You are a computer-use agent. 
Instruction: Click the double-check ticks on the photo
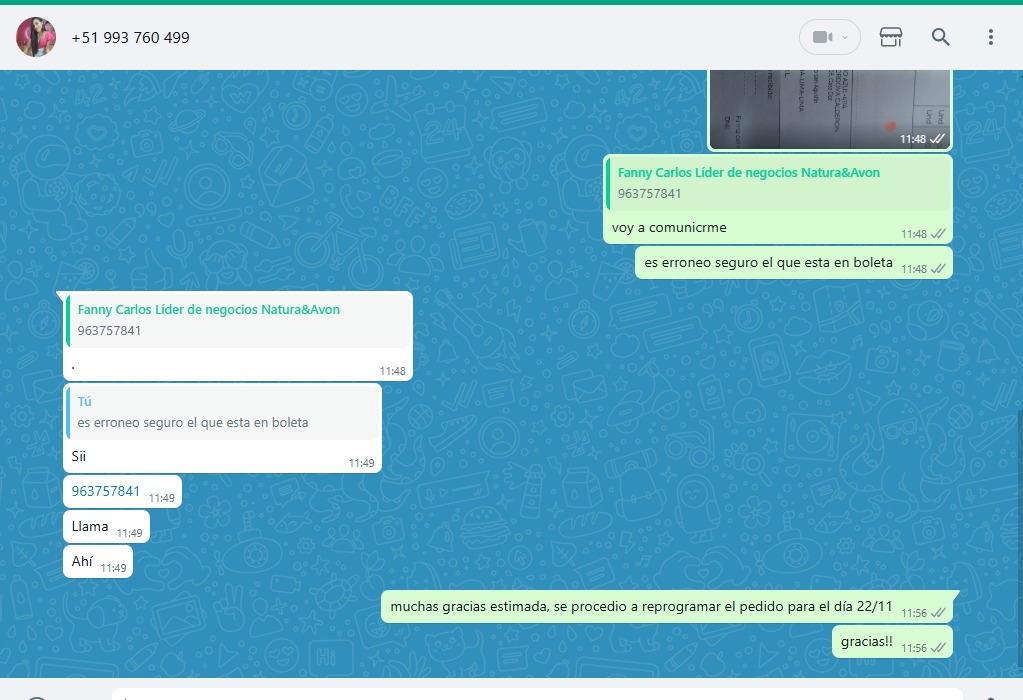937,139
